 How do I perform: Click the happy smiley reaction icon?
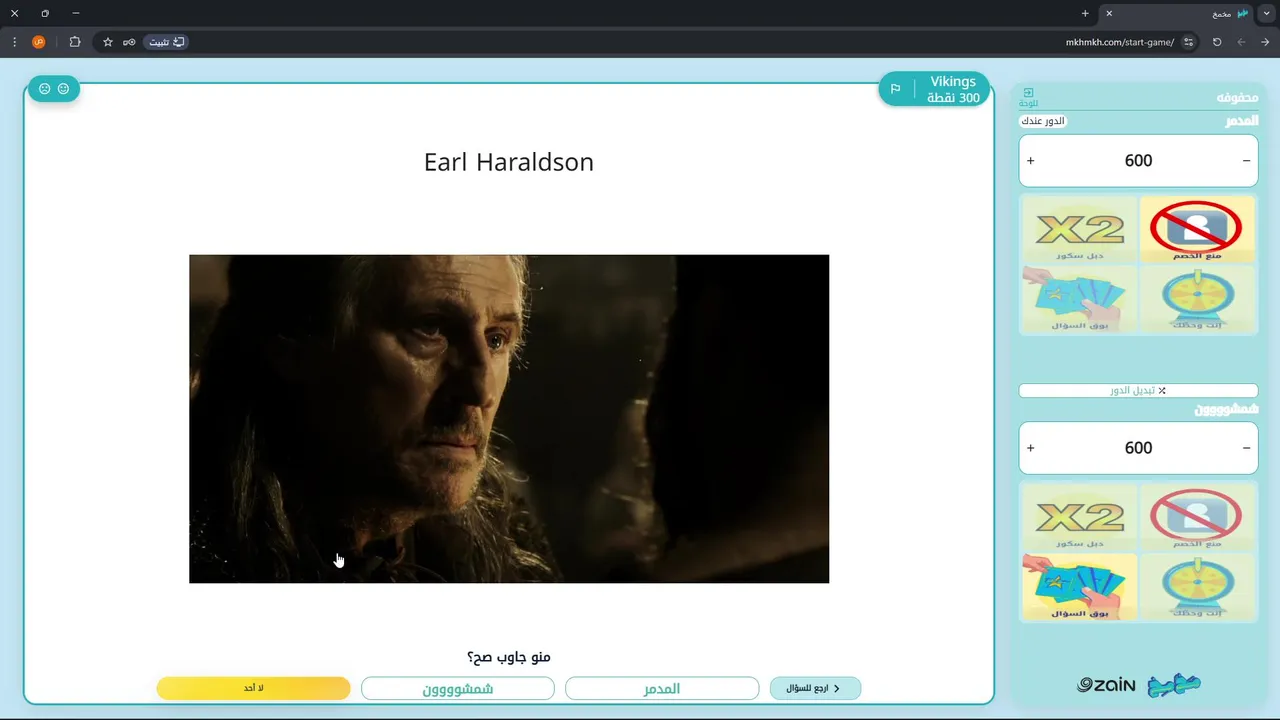(x=63, y=89)
